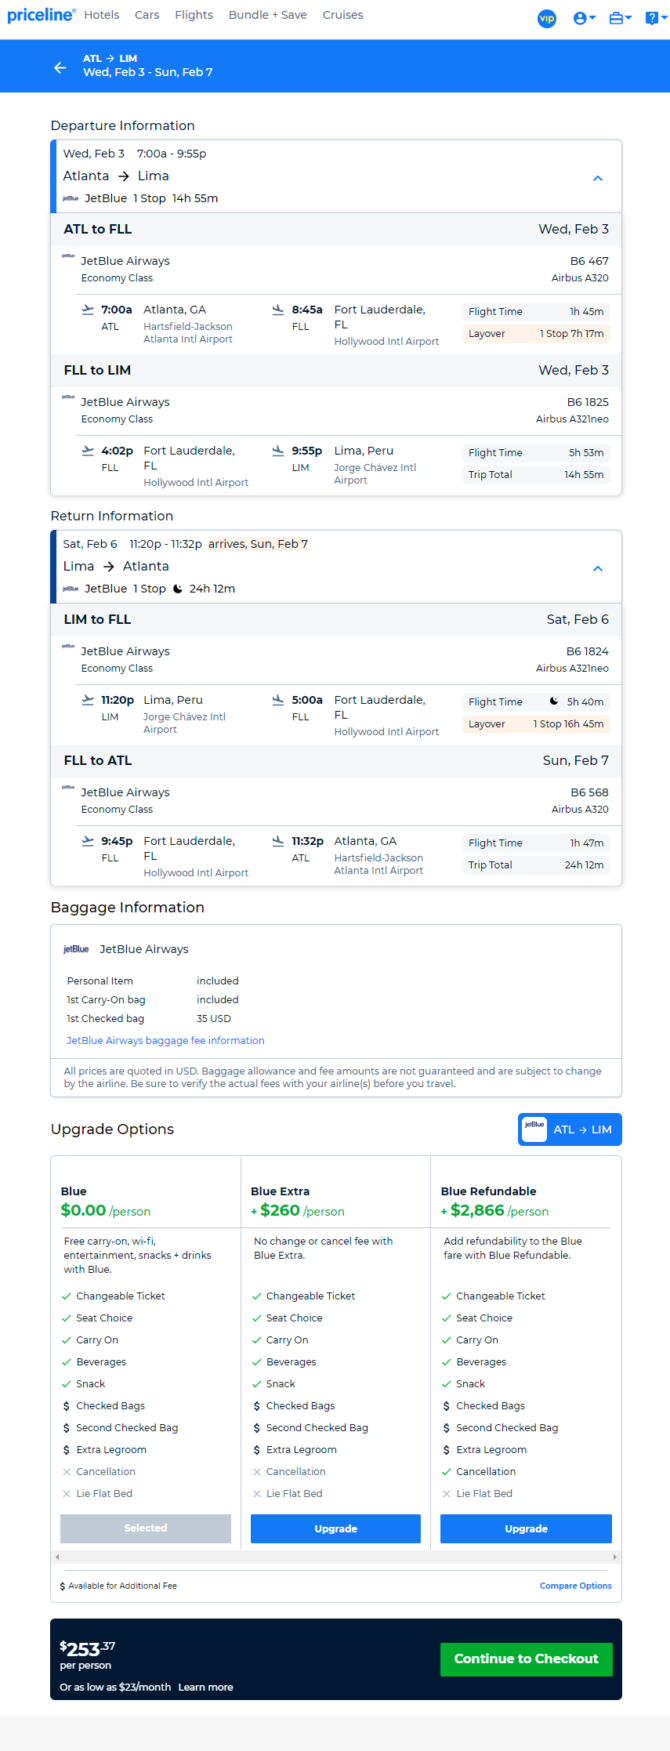This screenshot has width=670, height=1751.
Task: Collapse the Lima to Atlanta return details
Action: coord(598,568)
